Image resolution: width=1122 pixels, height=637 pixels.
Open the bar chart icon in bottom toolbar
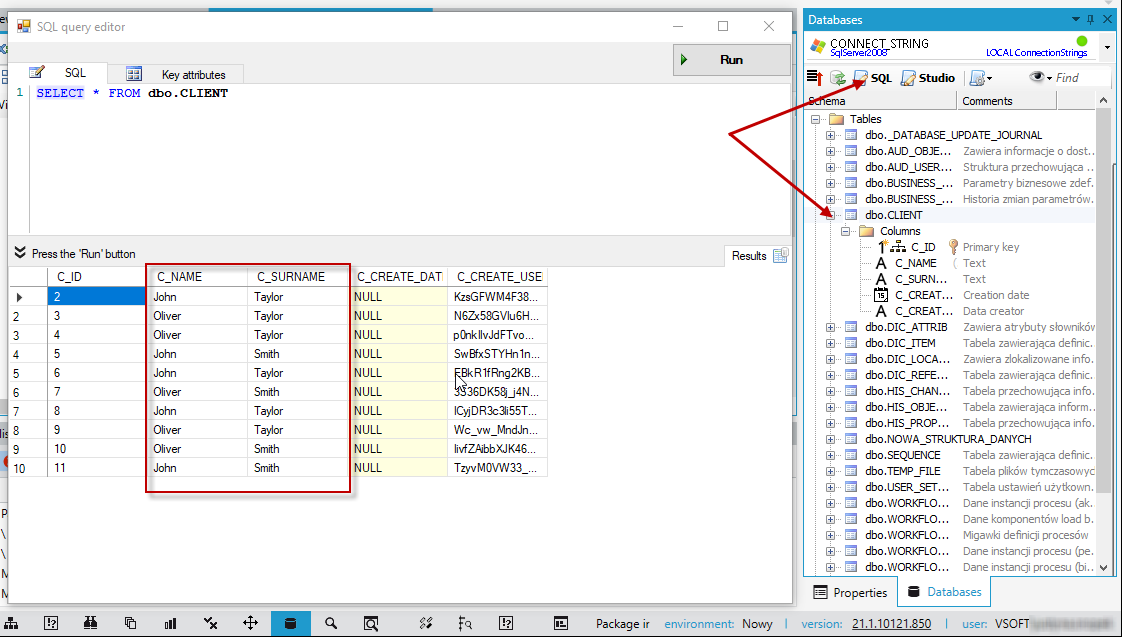(x=170, y=623)
